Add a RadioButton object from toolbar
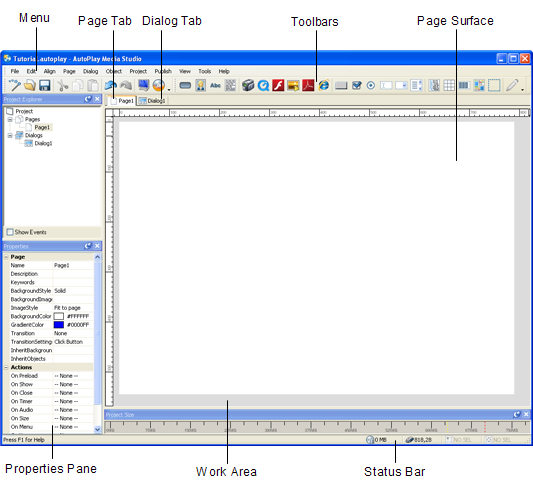 pos(371,85)
